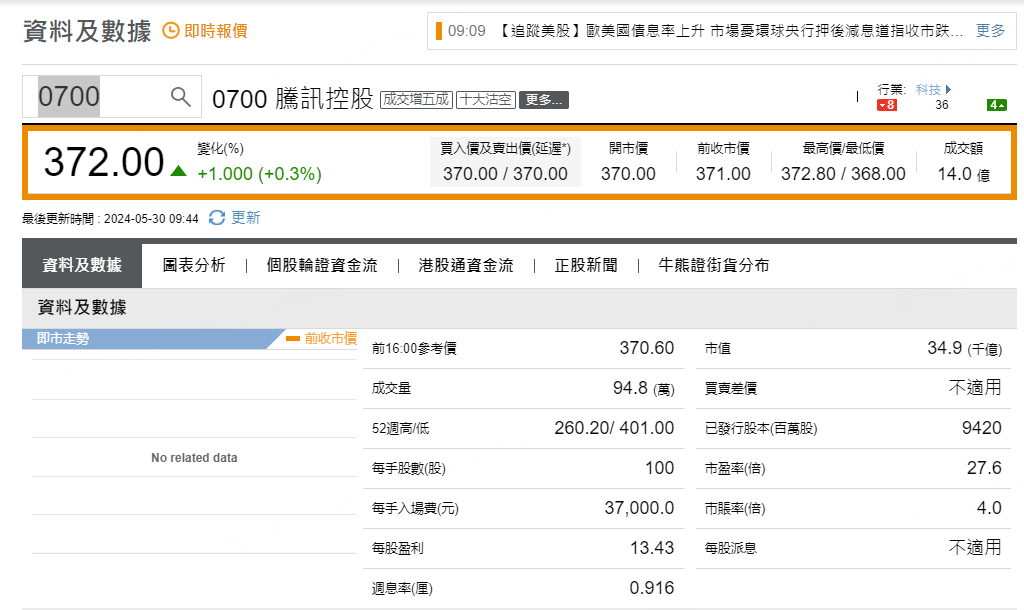Click the 每股派息 row label
The height and width of the screenshot is (610, 1024).
731,549
